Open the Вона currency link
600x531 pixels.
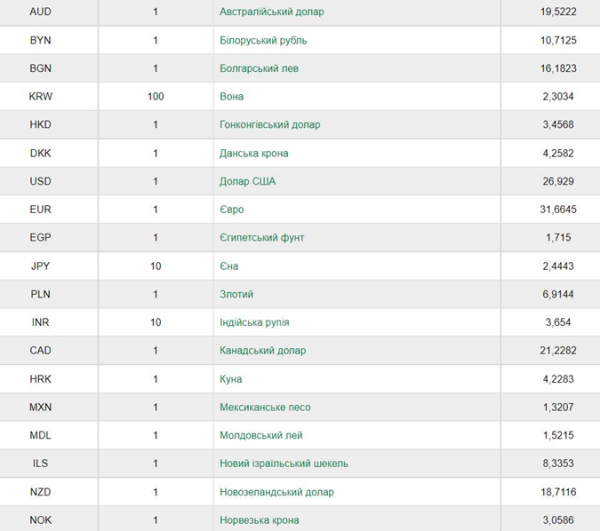click(232, 96)
